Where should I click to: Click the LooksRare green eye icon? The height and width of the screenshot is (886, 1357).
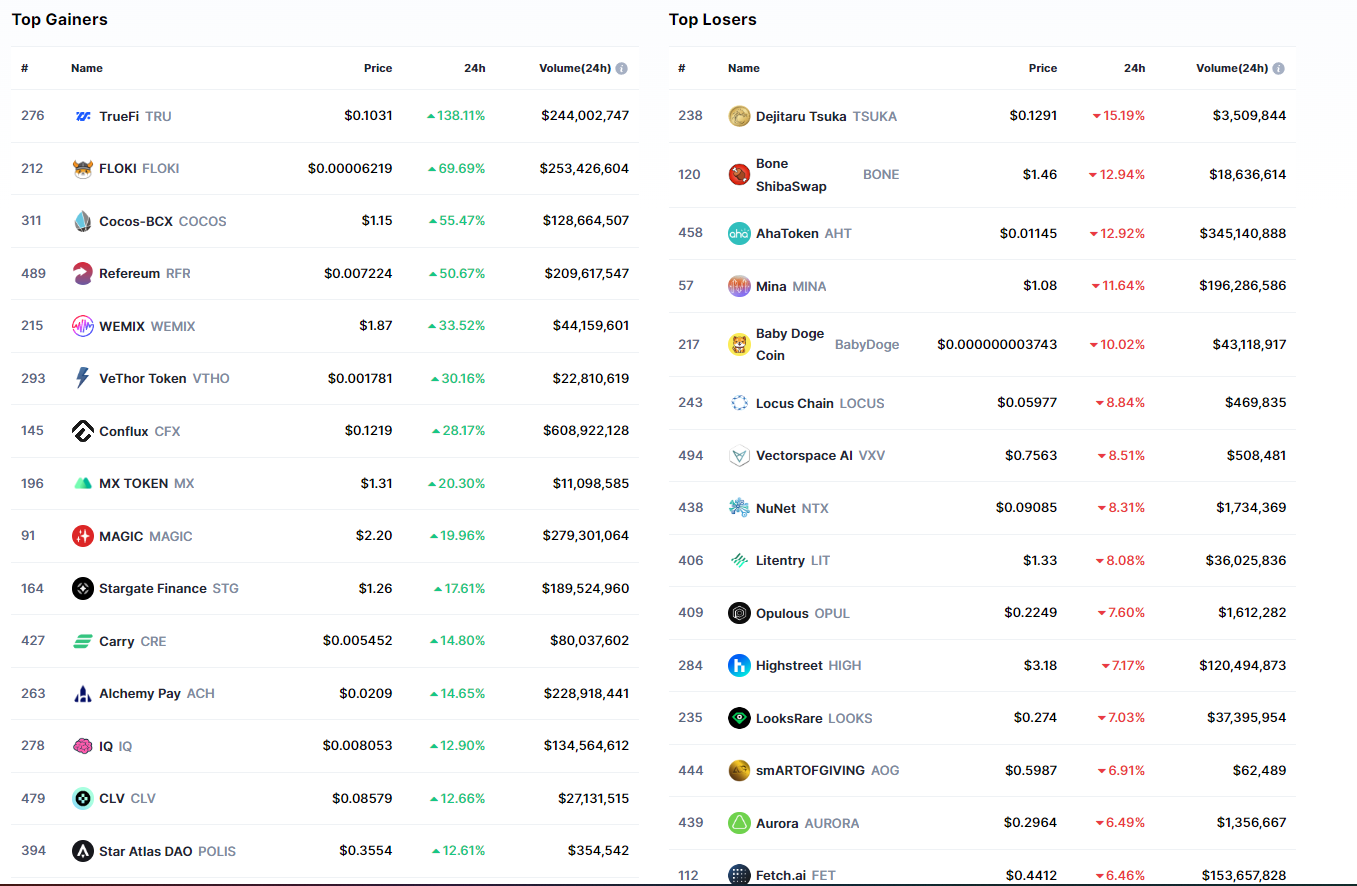[739, 718]
